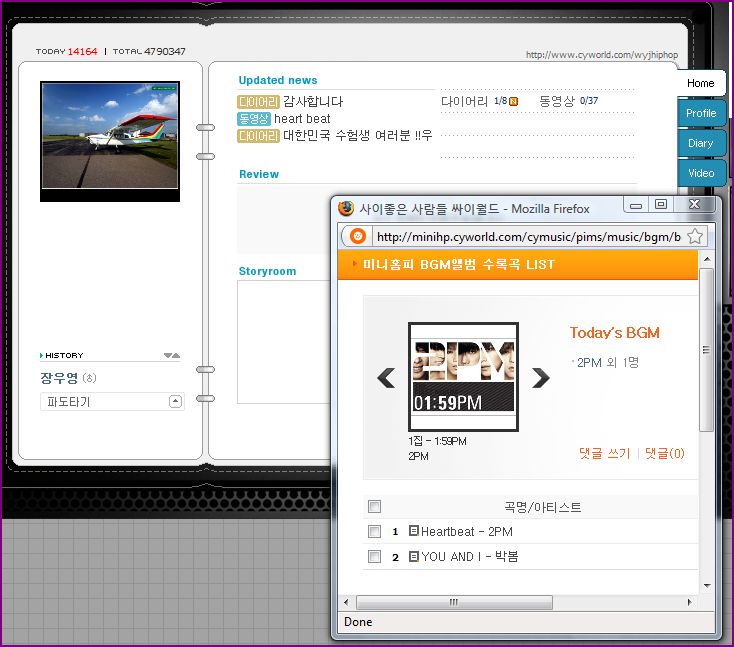Click 댓글 쓰기 to write comment
734x647 pixels.
coord(604,453)
